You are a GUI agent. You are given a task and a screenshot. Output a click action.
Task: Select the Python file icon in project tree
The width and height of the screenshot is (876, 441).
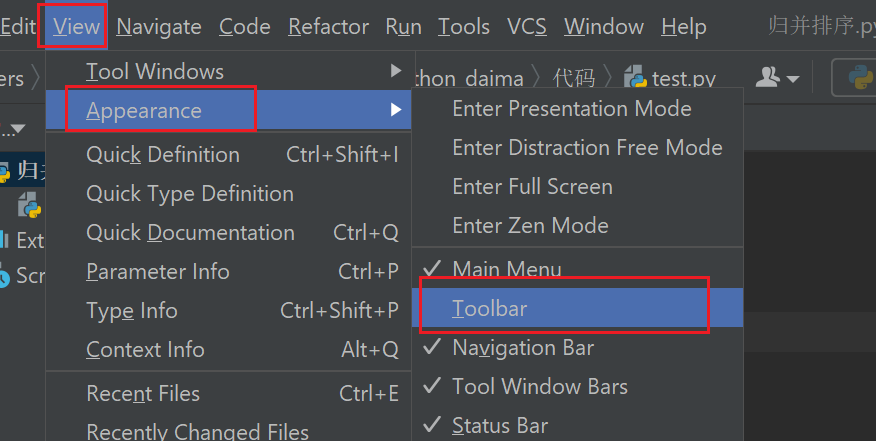(x=29, y=205)
